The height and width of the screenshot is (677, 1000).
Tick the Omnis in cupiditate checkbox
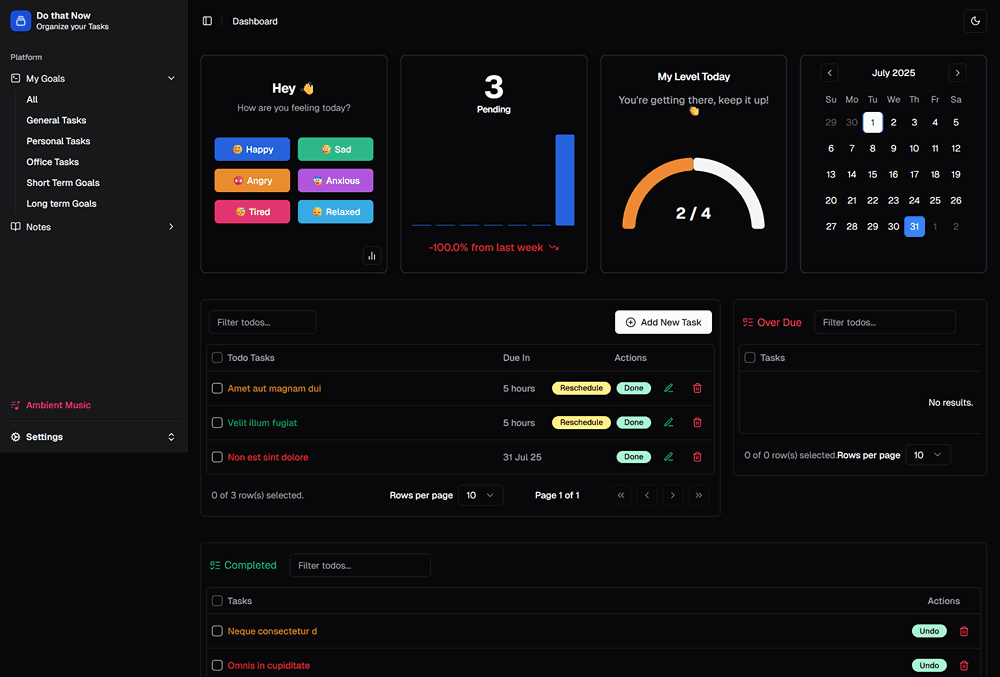point(217,666)
